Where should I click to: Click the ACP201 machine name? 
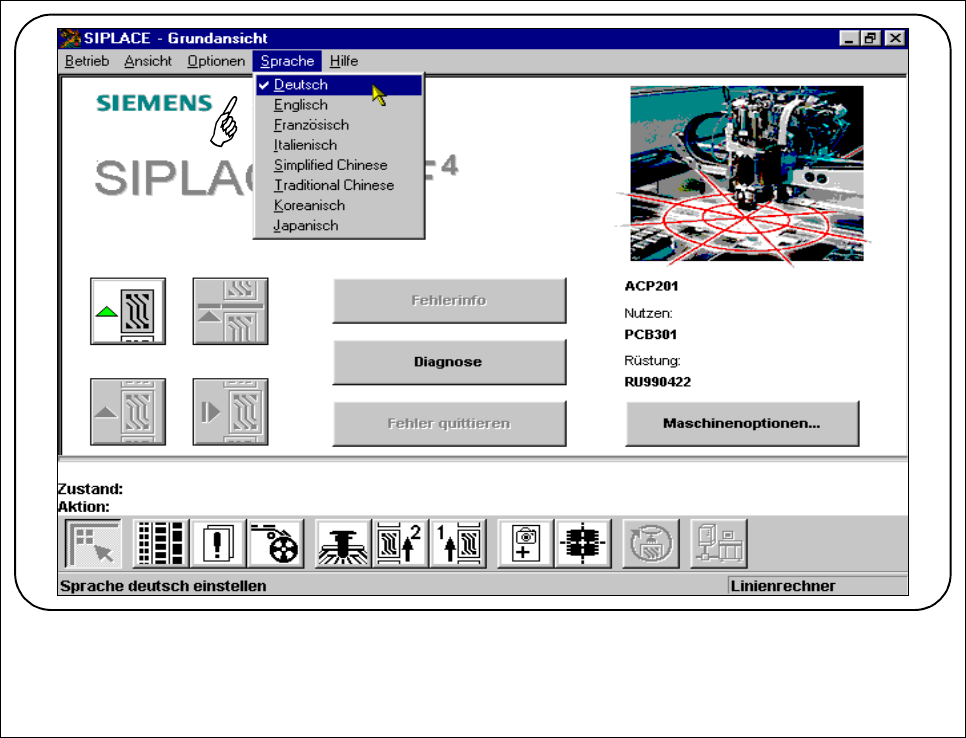(651, 286)
